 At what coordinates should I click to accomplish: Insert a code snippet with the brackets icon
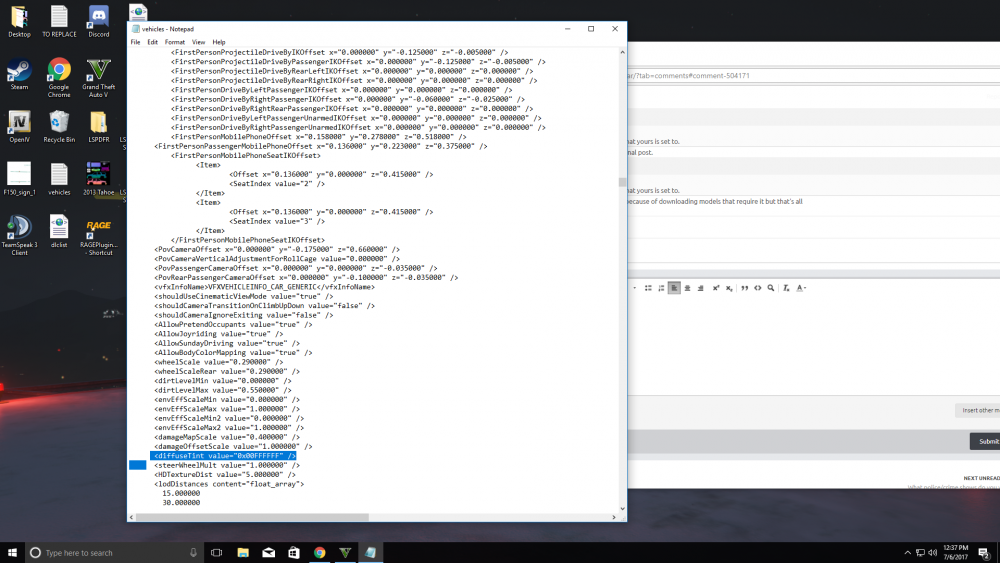(x=758, y=288)
